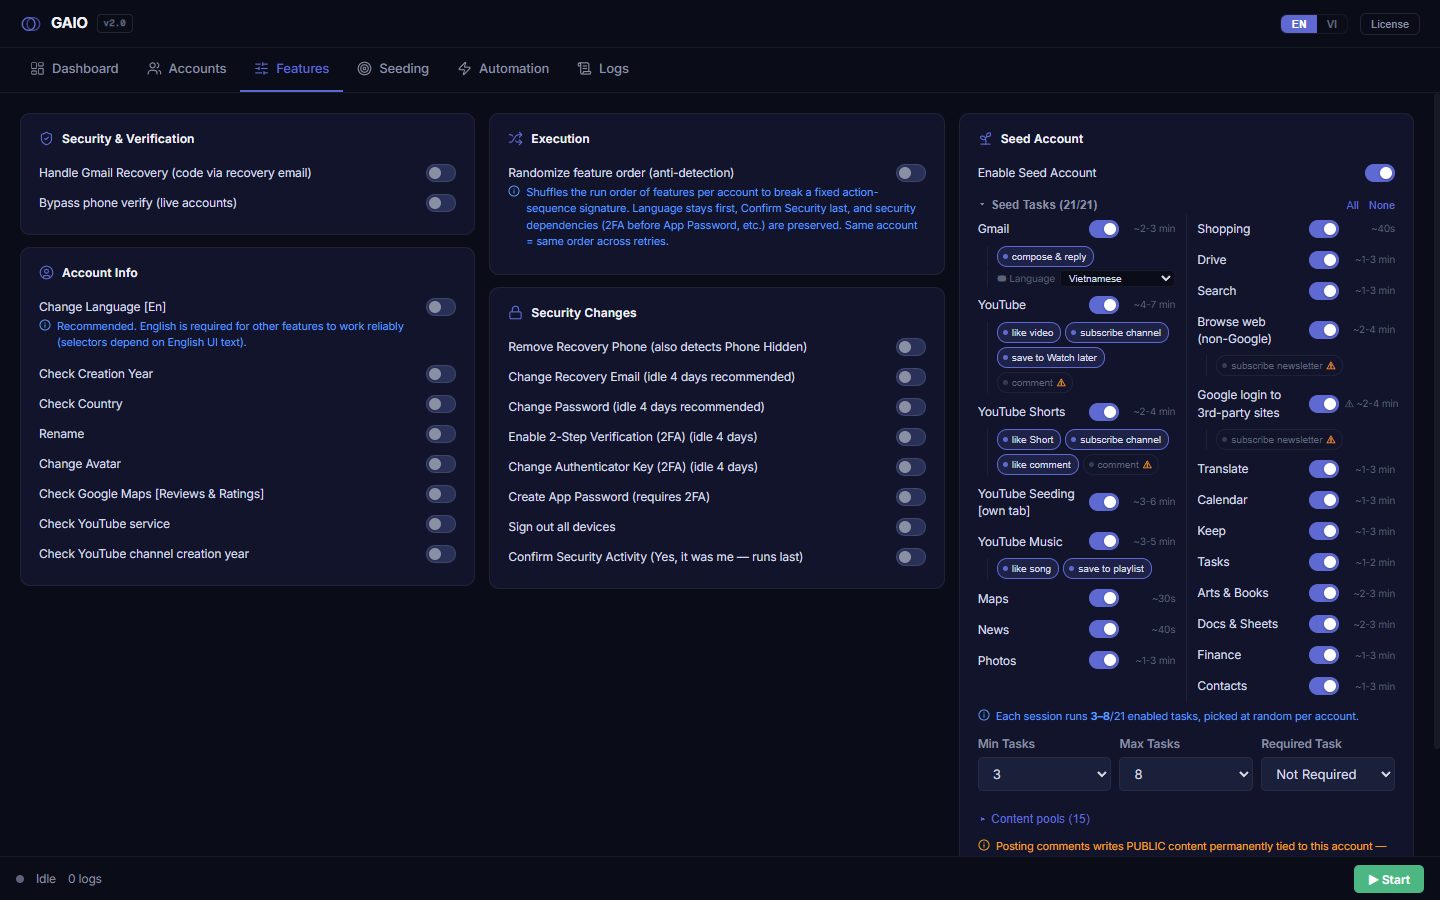The image size is (1440, 900).
Task: Click the None link for seed tasks
Action: coord(1382,205)
